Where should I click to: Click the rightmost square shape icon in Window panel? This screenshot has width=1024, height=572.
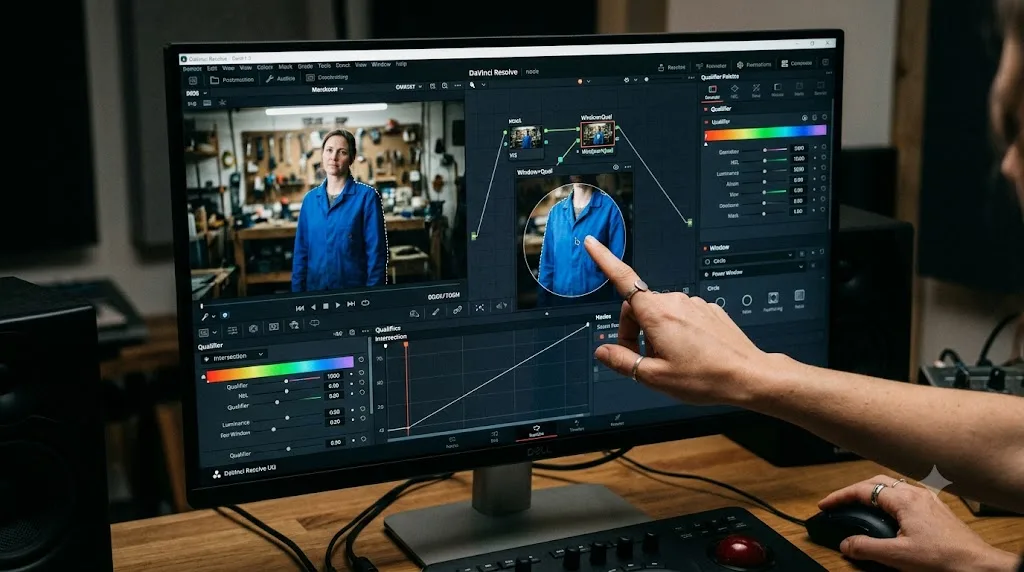coord(799,297)
